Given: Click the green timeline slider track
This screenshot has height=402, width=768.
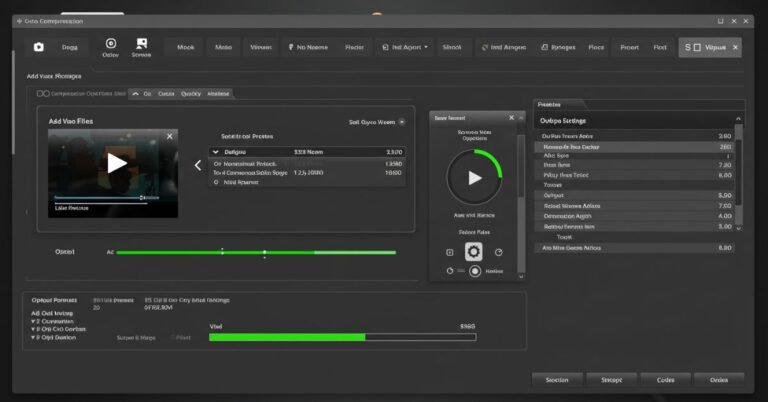Looking at the screenshot, I should tap(256, 252).
